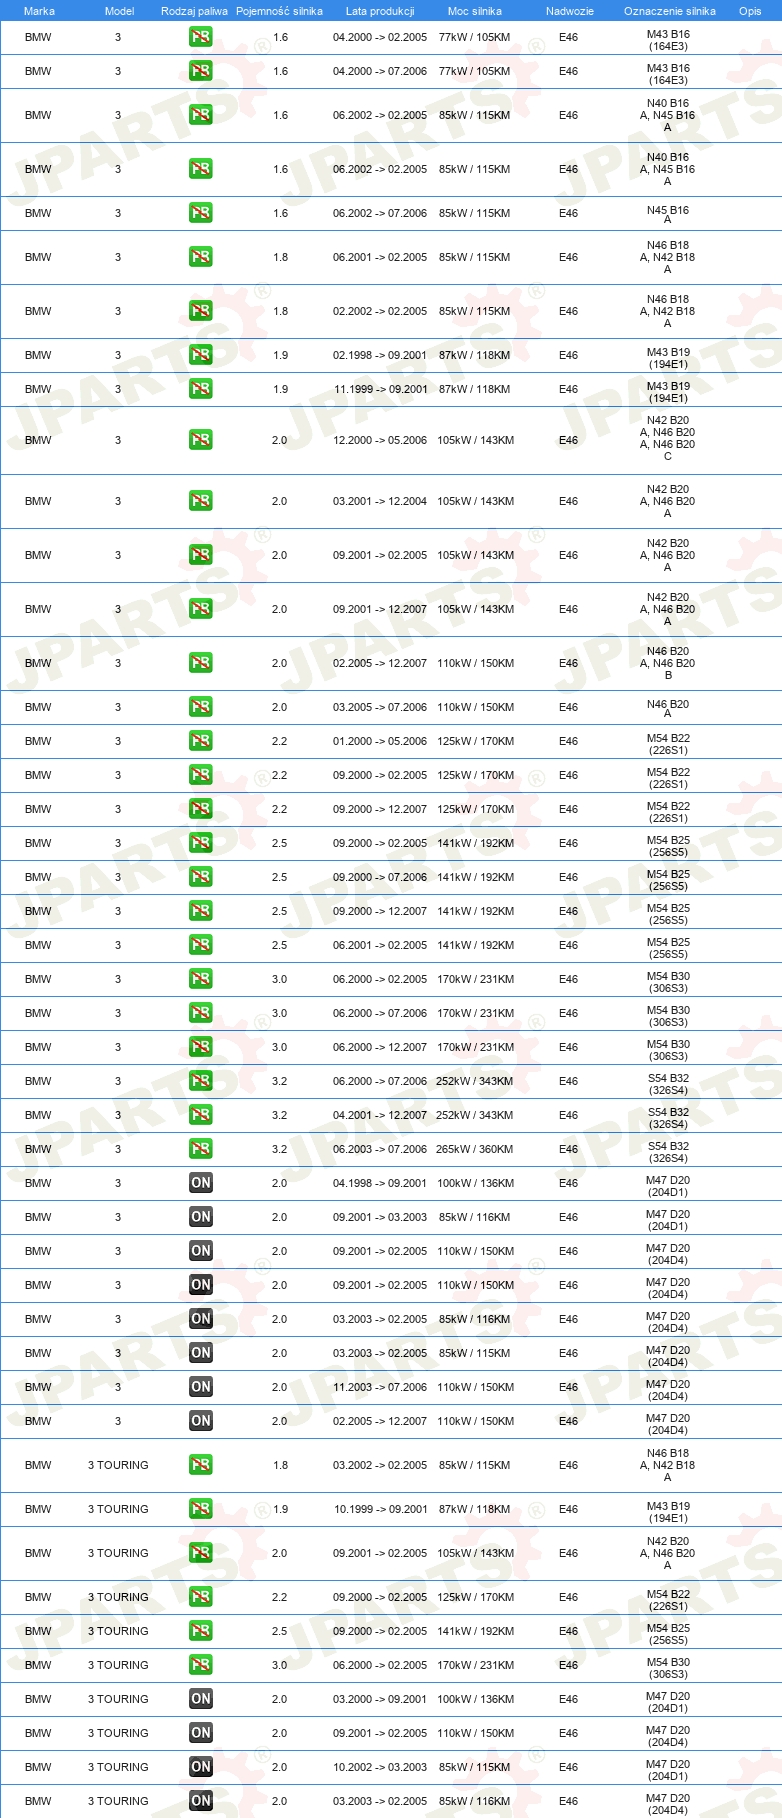Click the PB fuel icon in the 04.2000 -> 07.2006 row
This screenshot has width=782, height=1818.
201,71
